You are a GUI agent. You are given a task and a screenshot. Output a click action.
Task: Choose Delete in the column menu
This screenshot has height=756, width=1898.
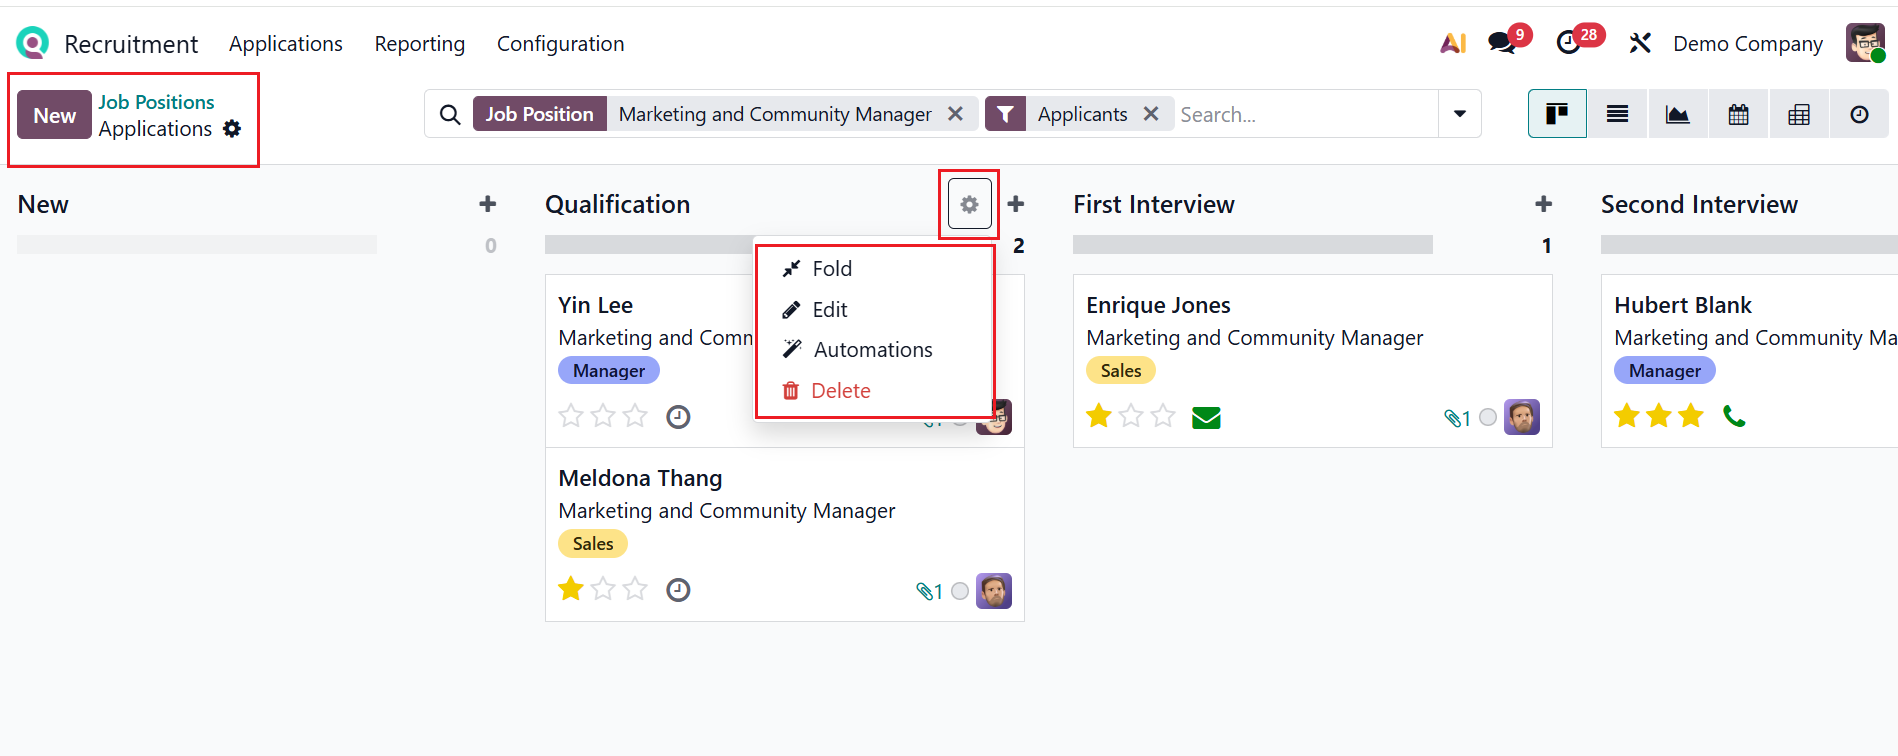coord(840,391)
